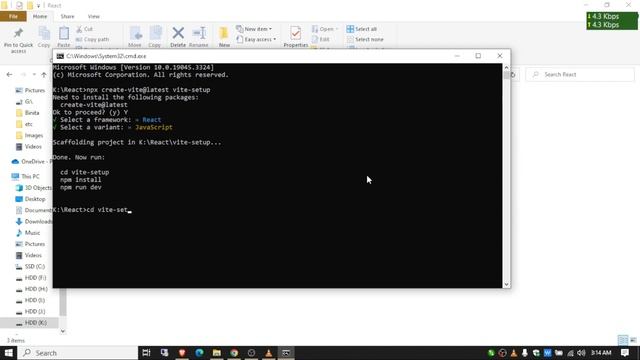Open Google Chrome from taskbar
Image resolution: width=640 pixels, height=360 pixels.
(234, 353)
